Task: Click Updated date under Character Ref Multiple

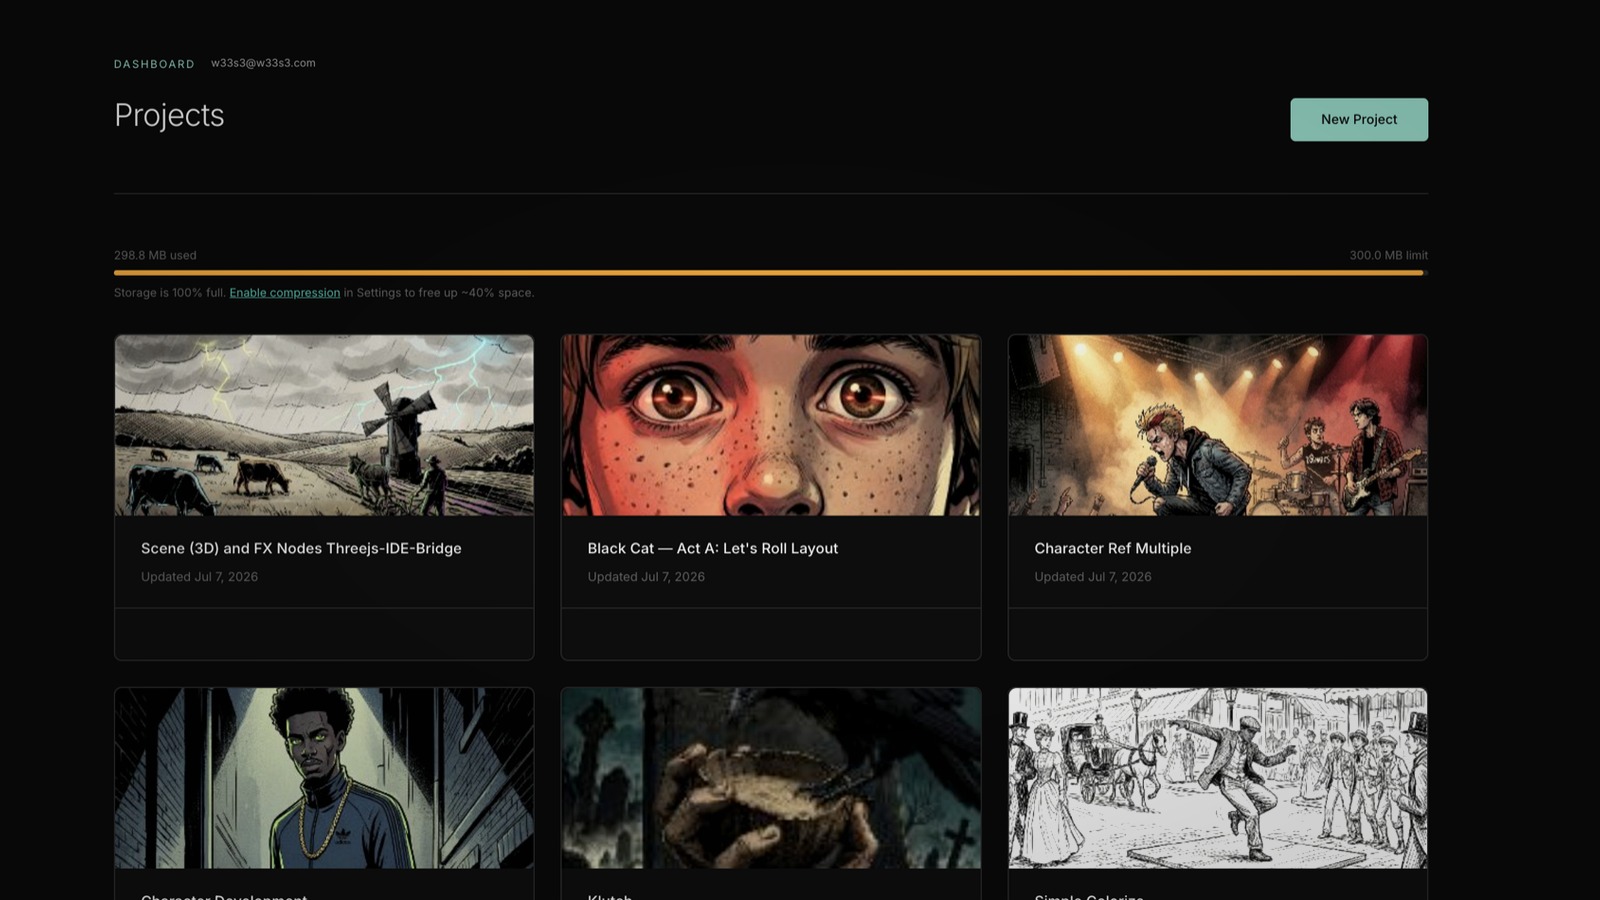Action: 1093,577
